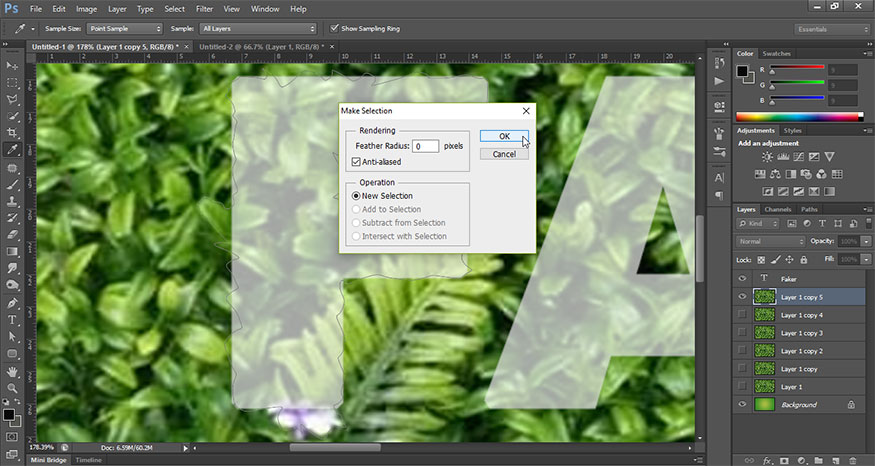Choose the Move tool
Image resolution: width=875 pixels, height=466 pixels.
tap(13, 64)
